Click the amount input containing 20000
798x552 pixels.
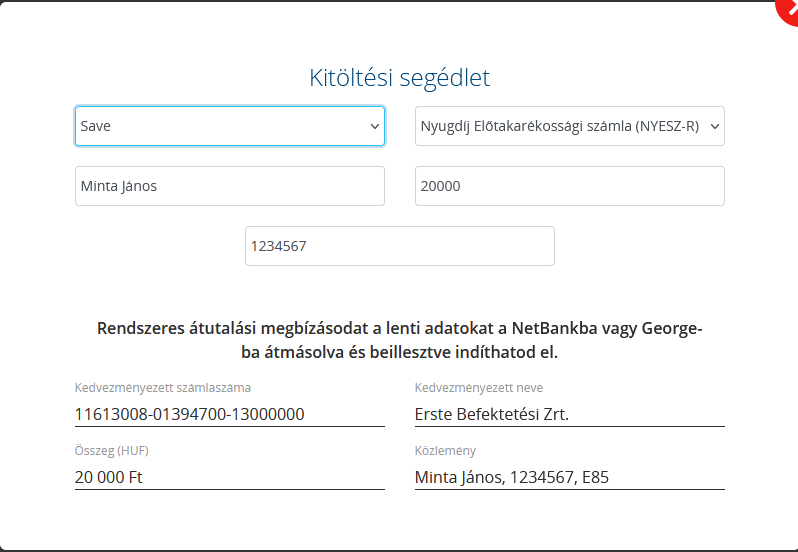(569, 186)
